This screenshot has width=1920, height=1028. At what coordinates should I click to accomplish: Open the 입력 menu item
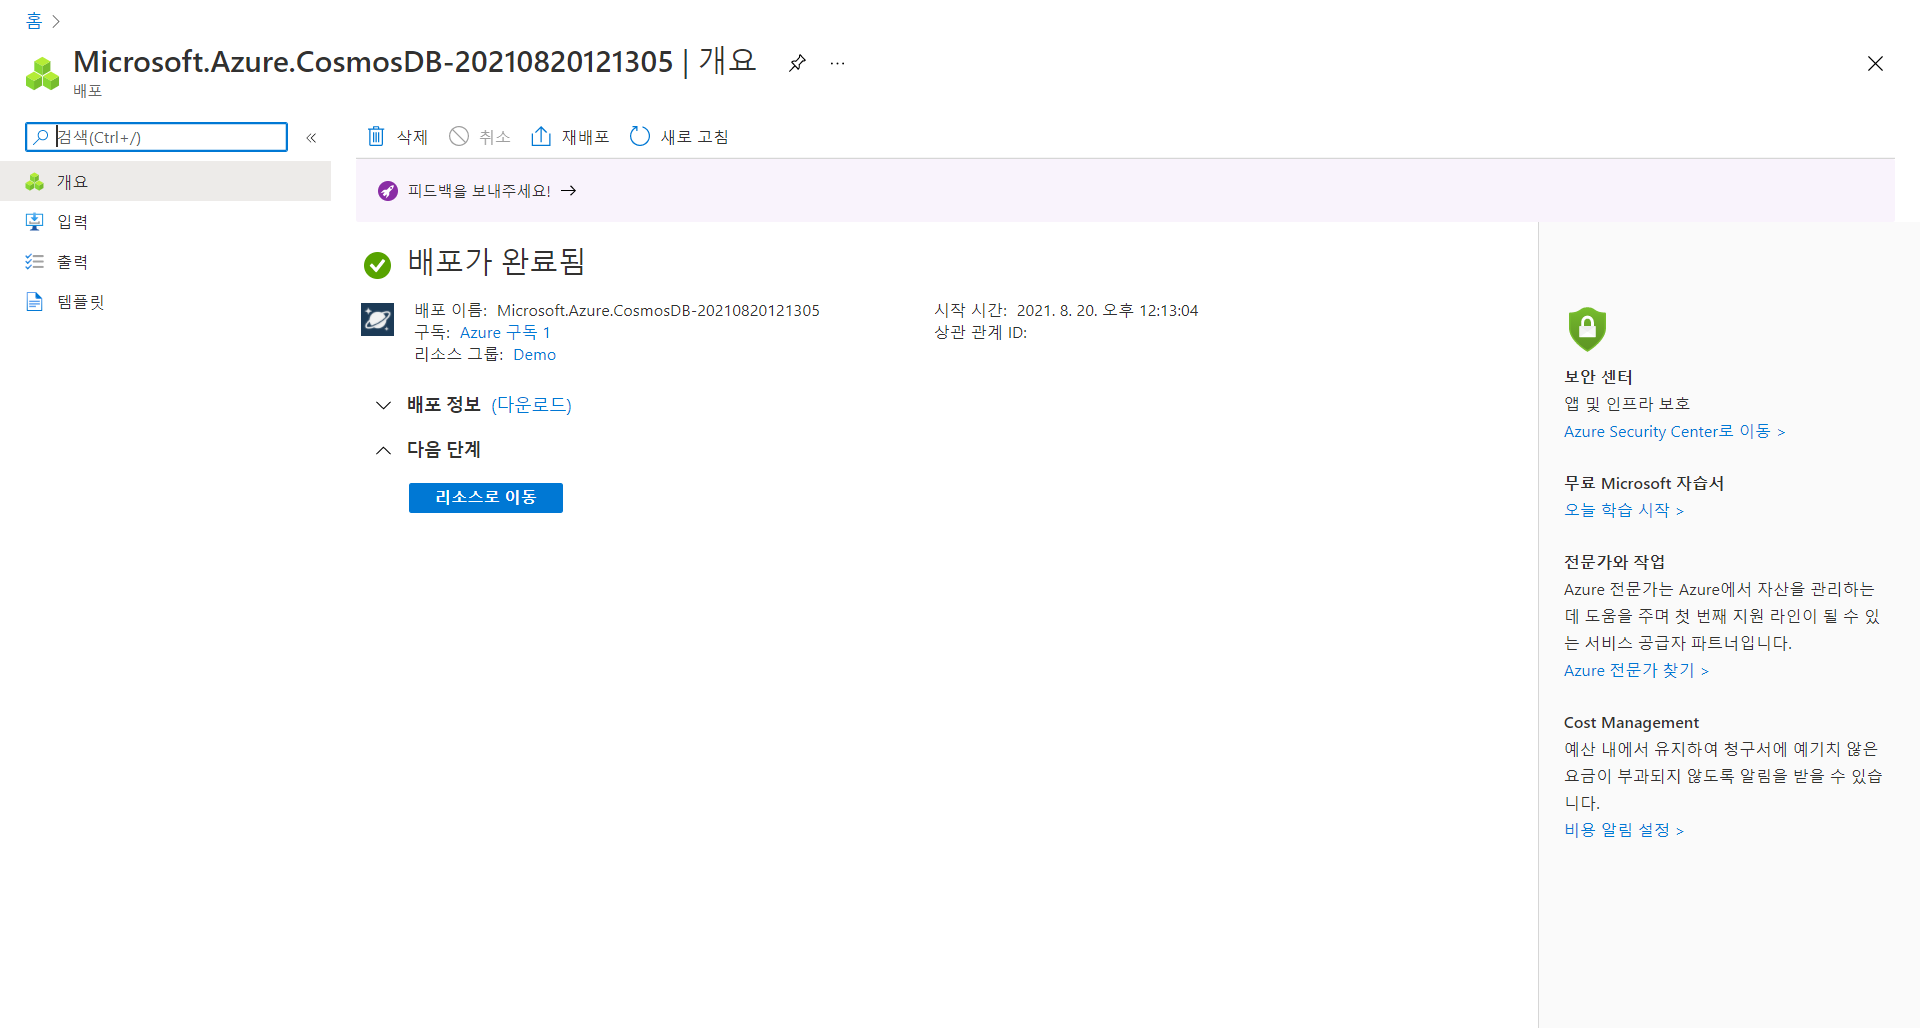[165, 221]
